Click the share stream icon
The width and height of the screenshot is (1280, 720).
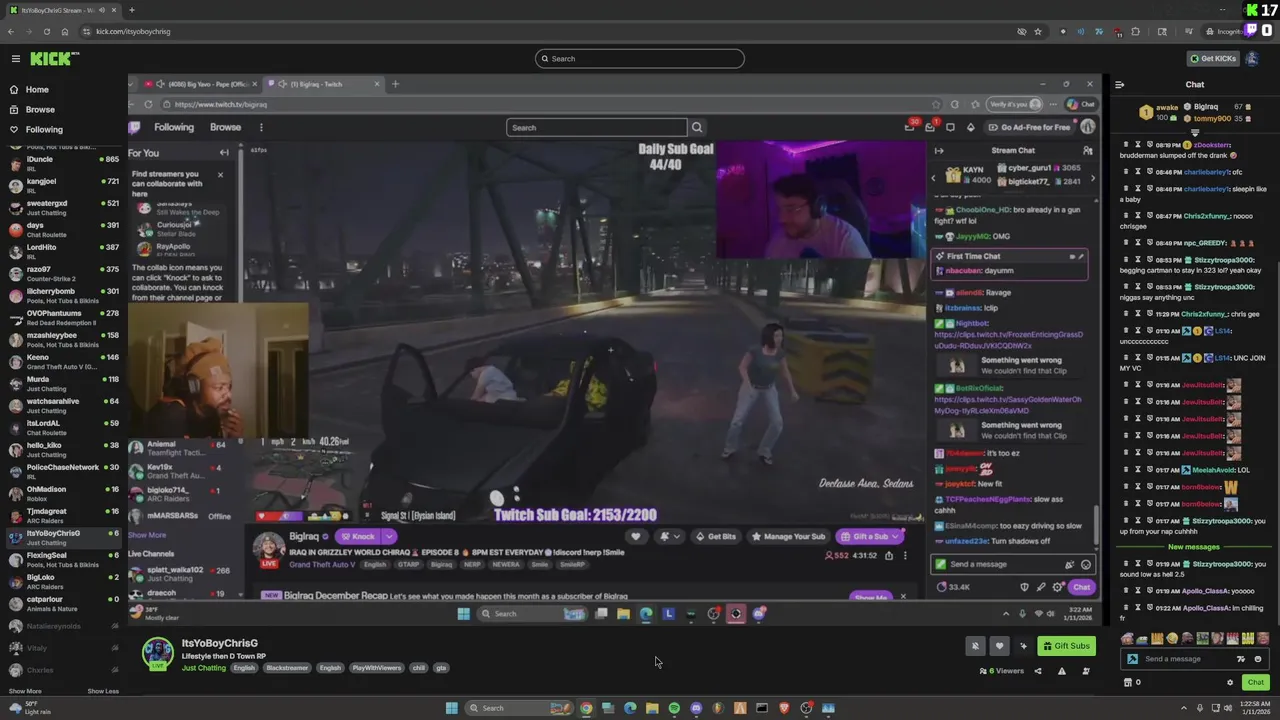click(1037, 671)
